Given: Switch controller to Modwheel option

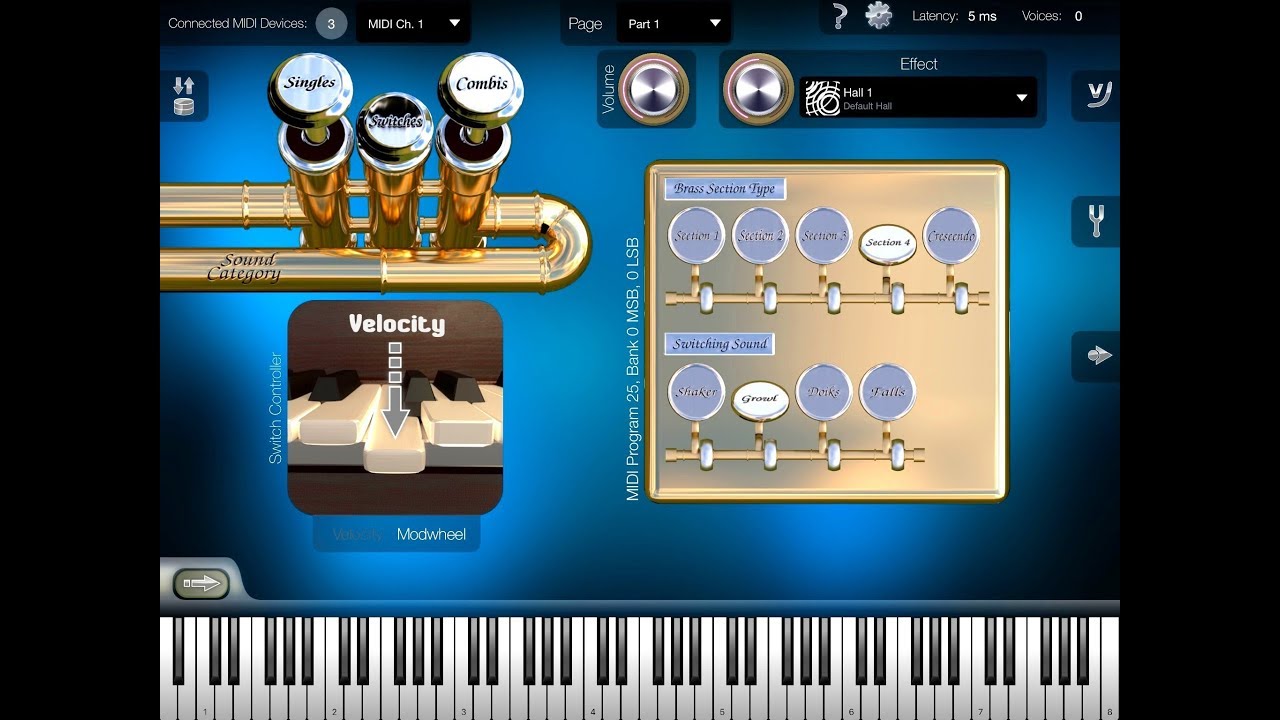Looking at the screenshot, I should pos(431,534).
